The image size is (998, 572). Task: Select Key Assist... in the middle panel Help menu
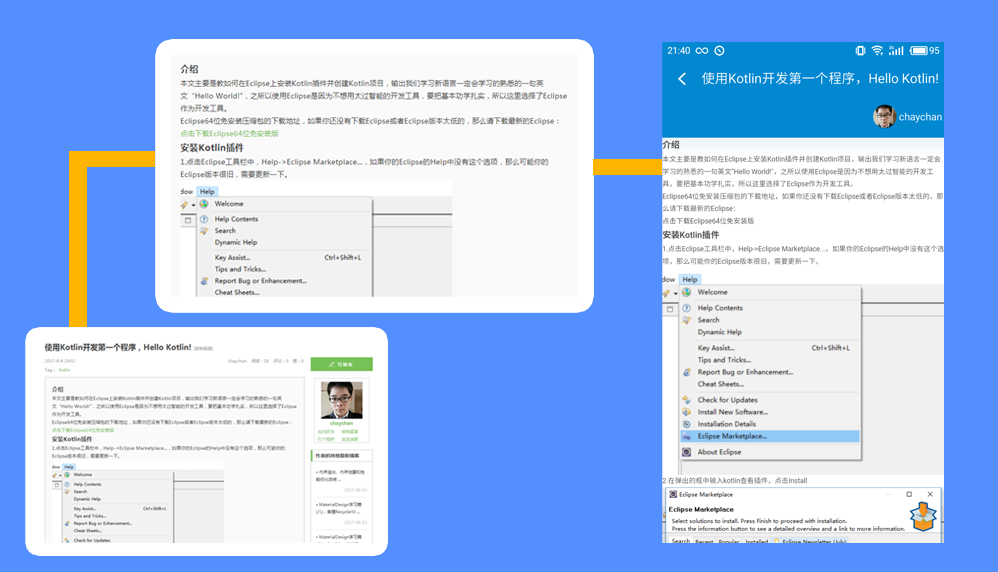(232, 258)
